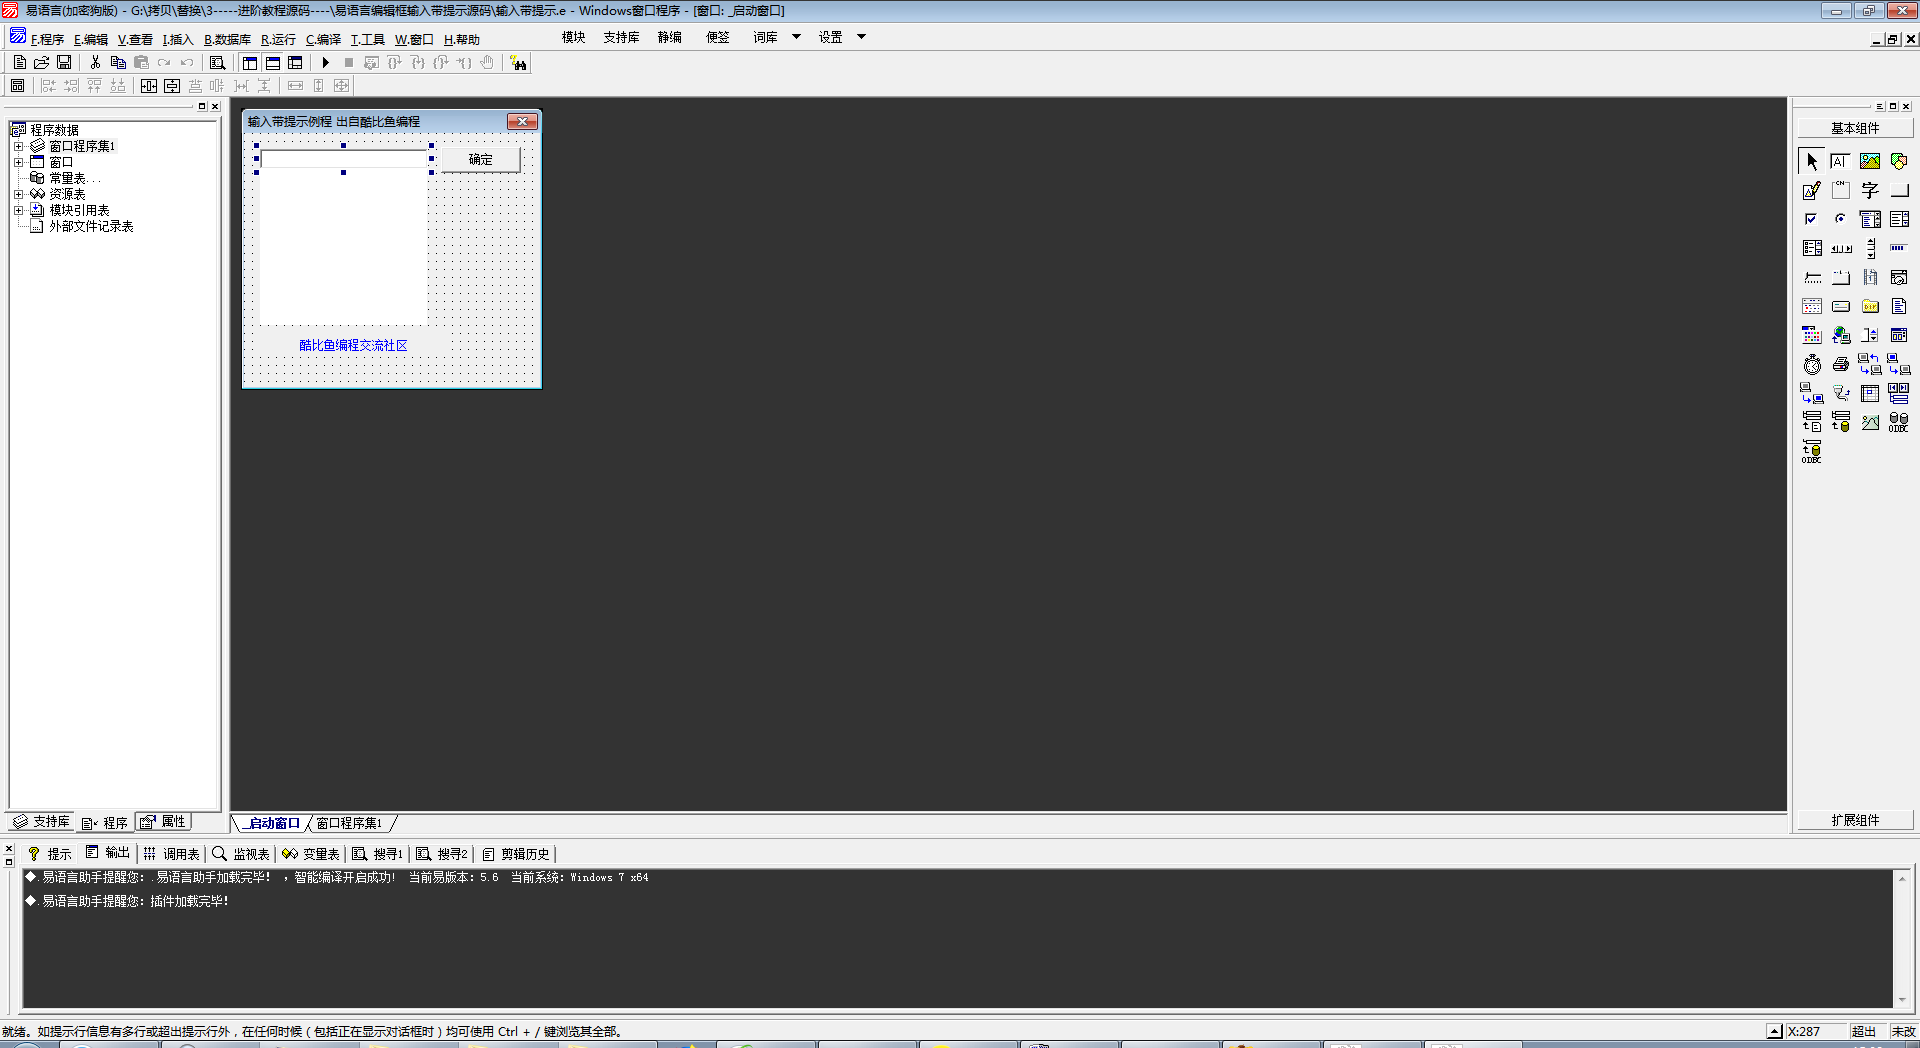Open the dropdown arrow next to 设置
The width and height of the screenshot is (1920, 1048).
click(x=861, y=37)
